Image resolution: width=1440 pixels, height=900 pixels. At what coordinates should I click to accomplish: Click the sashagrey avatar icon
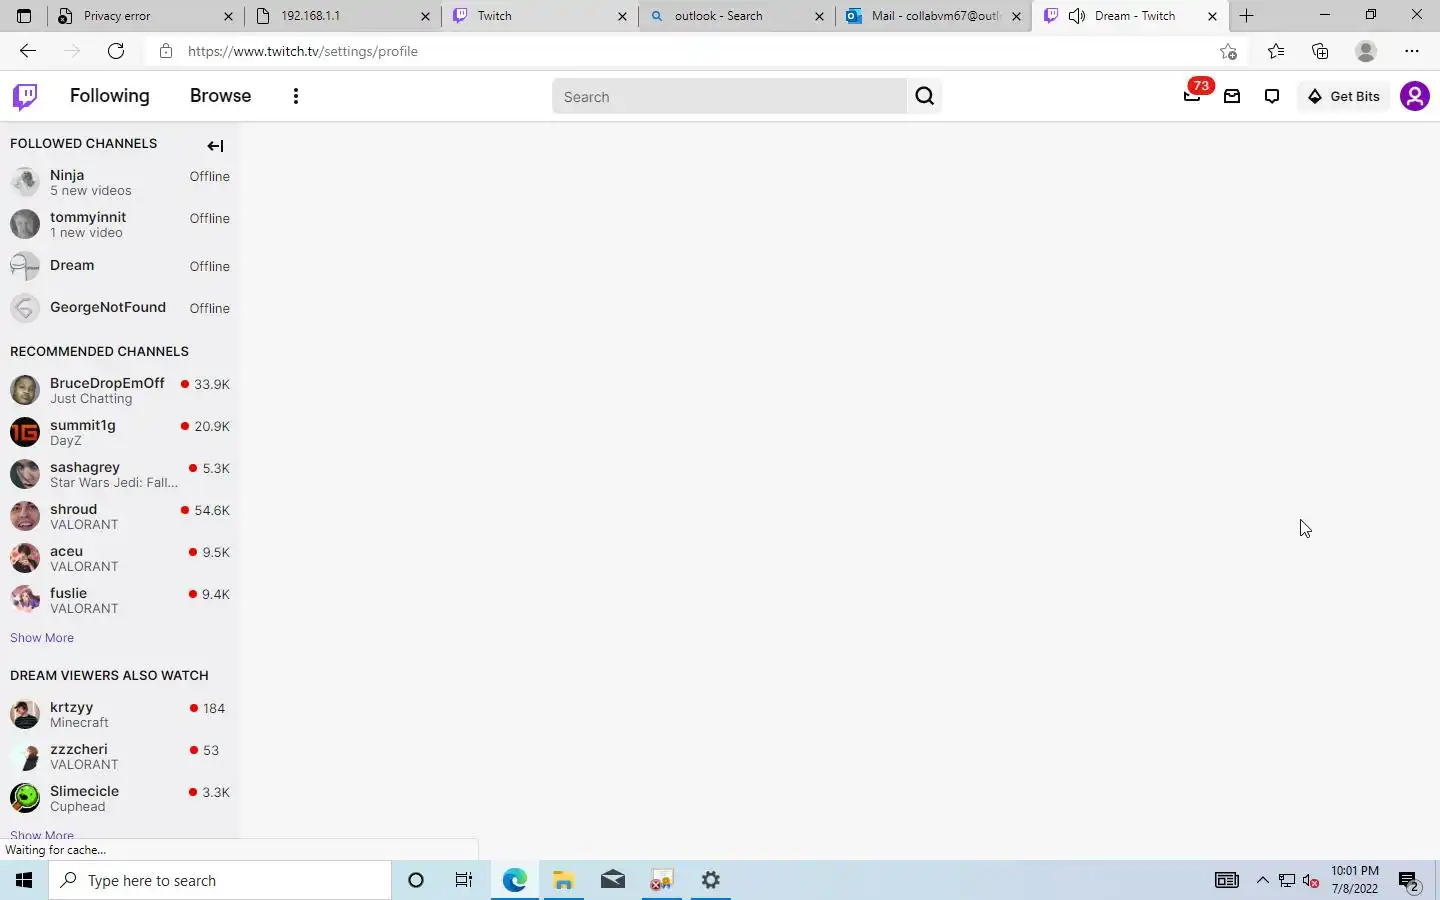coord(25,474)
